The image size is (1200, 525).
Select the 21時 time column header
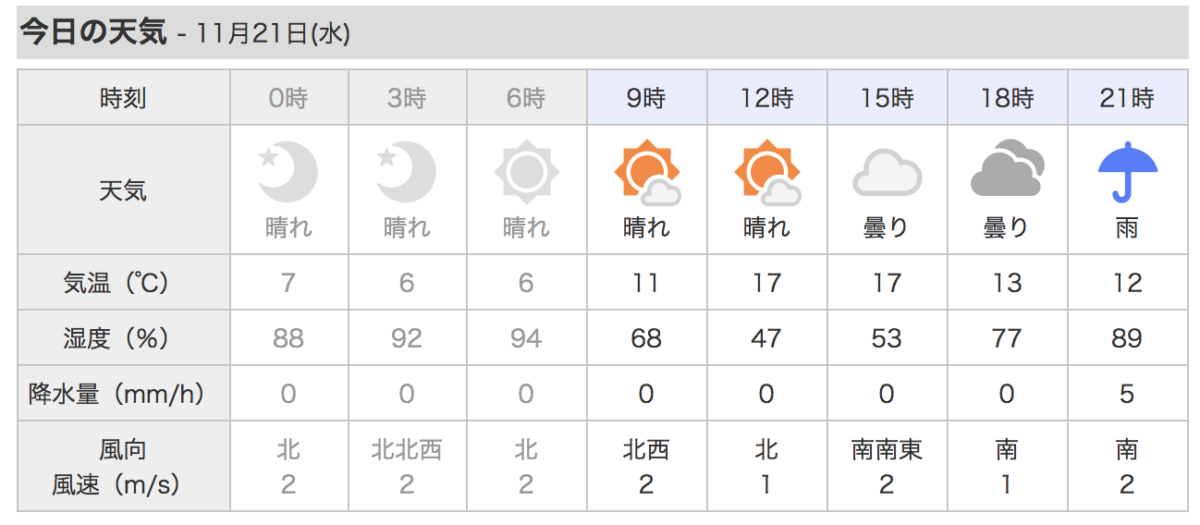tap(1126, 99)
